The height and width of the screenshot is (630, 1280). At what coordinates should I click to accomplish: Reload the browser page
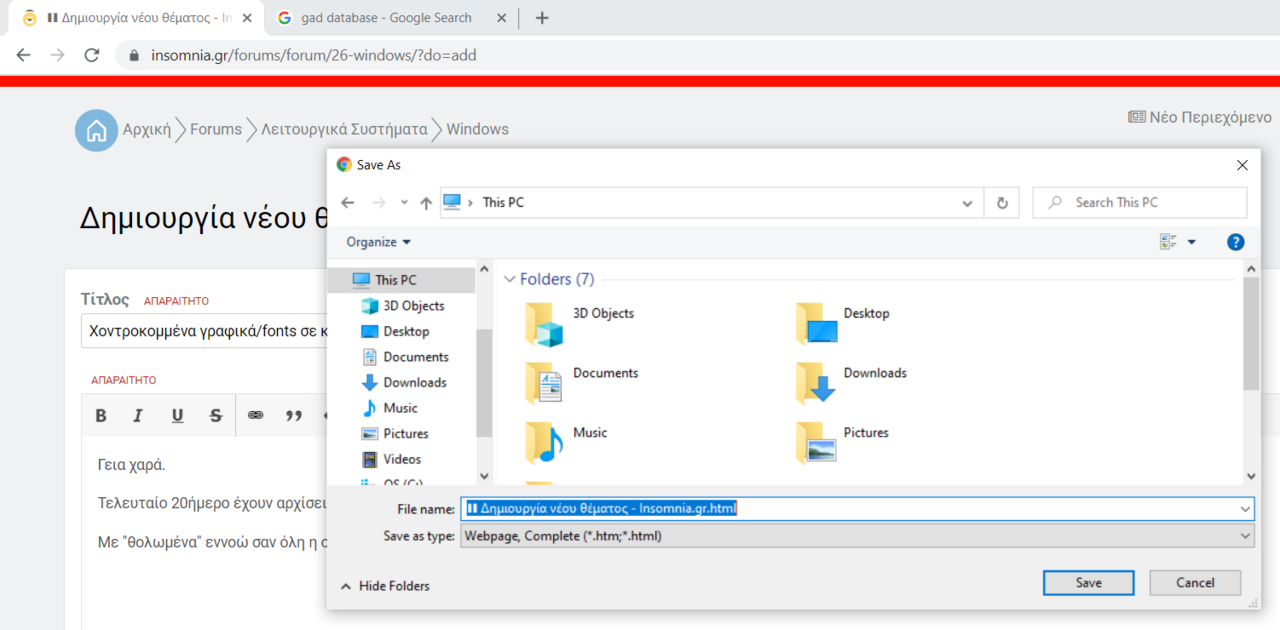click(x=92, y=55)
